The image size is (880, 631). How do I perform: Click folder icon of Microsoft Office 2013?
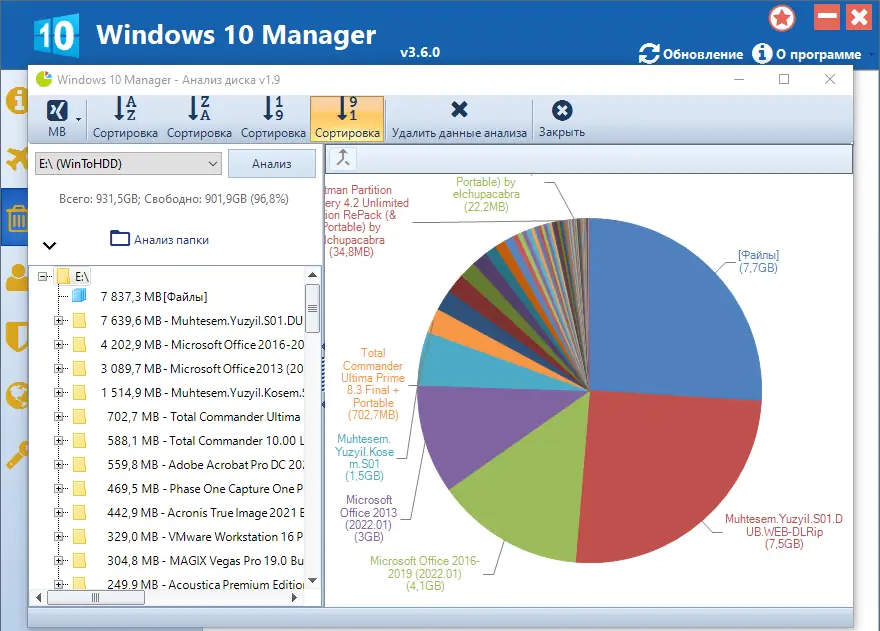tap(80, 369)
